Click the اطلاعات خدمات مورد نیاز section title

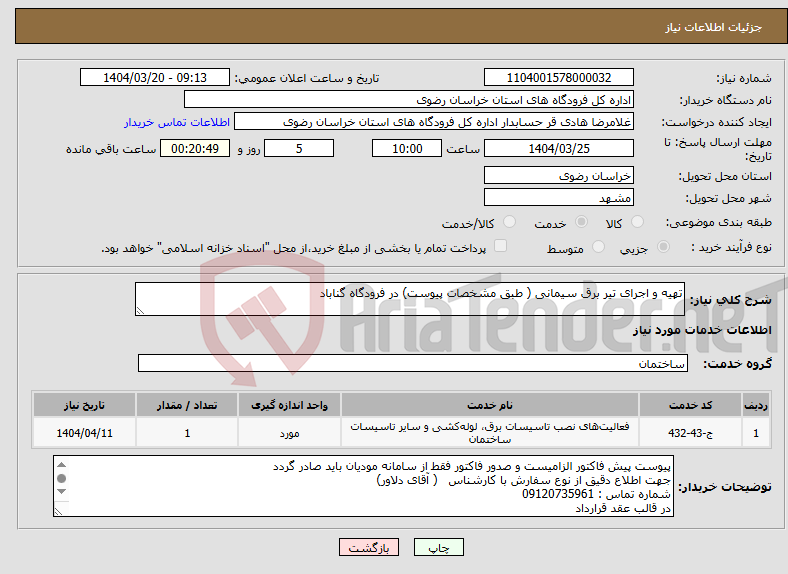click(702, 330)
